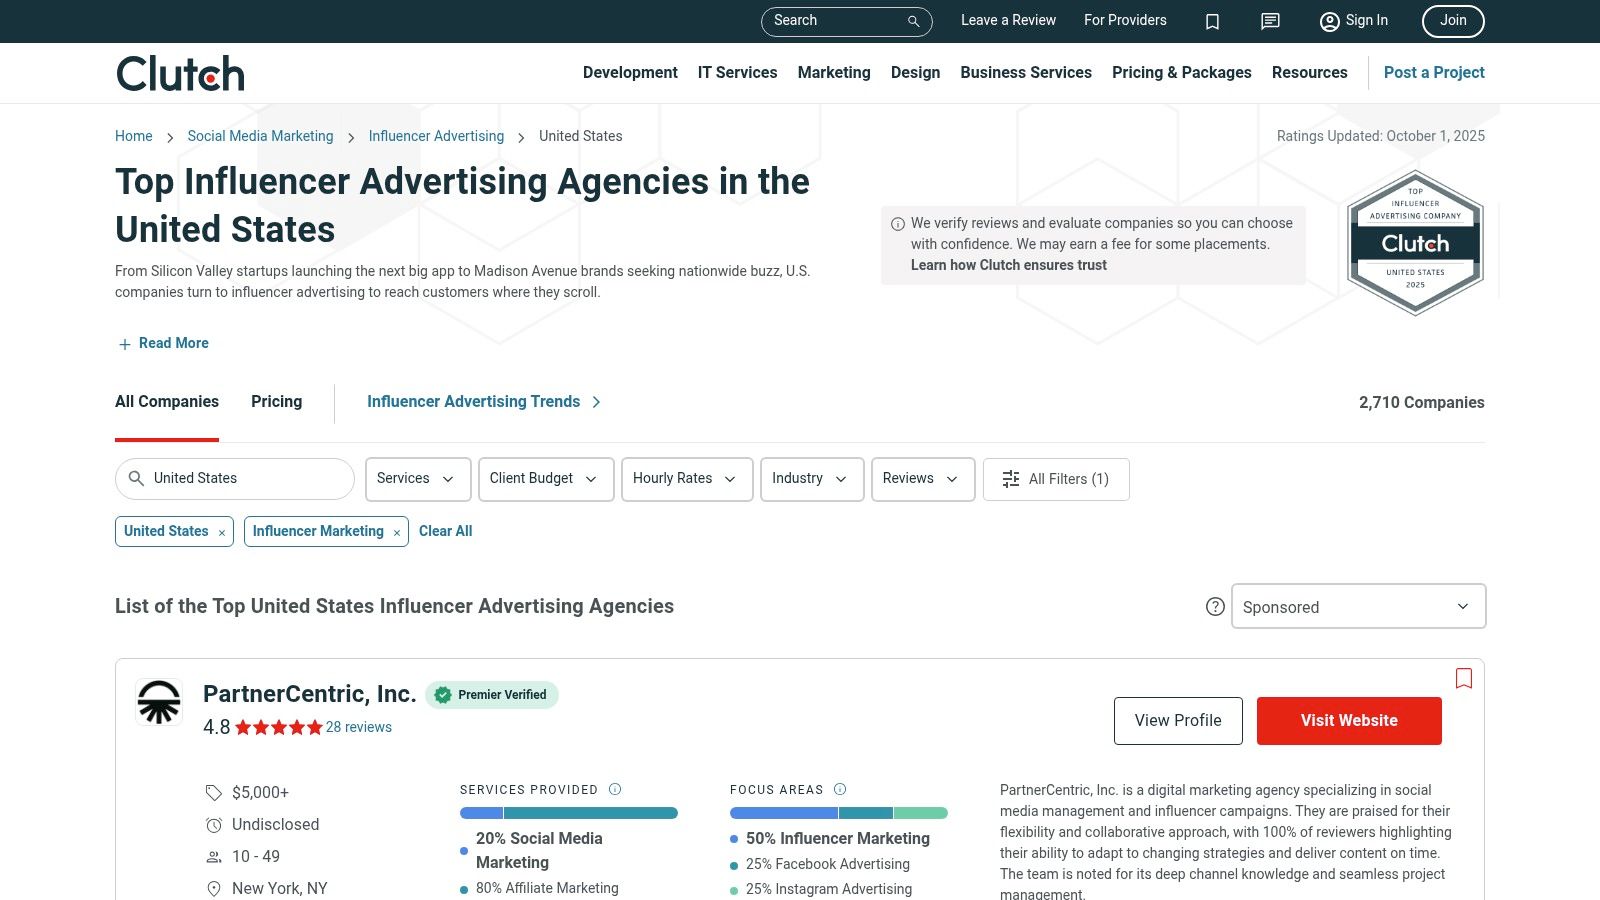Go to Social Media Marketing breadcrumb
The height and width of the screenshot is (900, 1600).
[260, 136]
